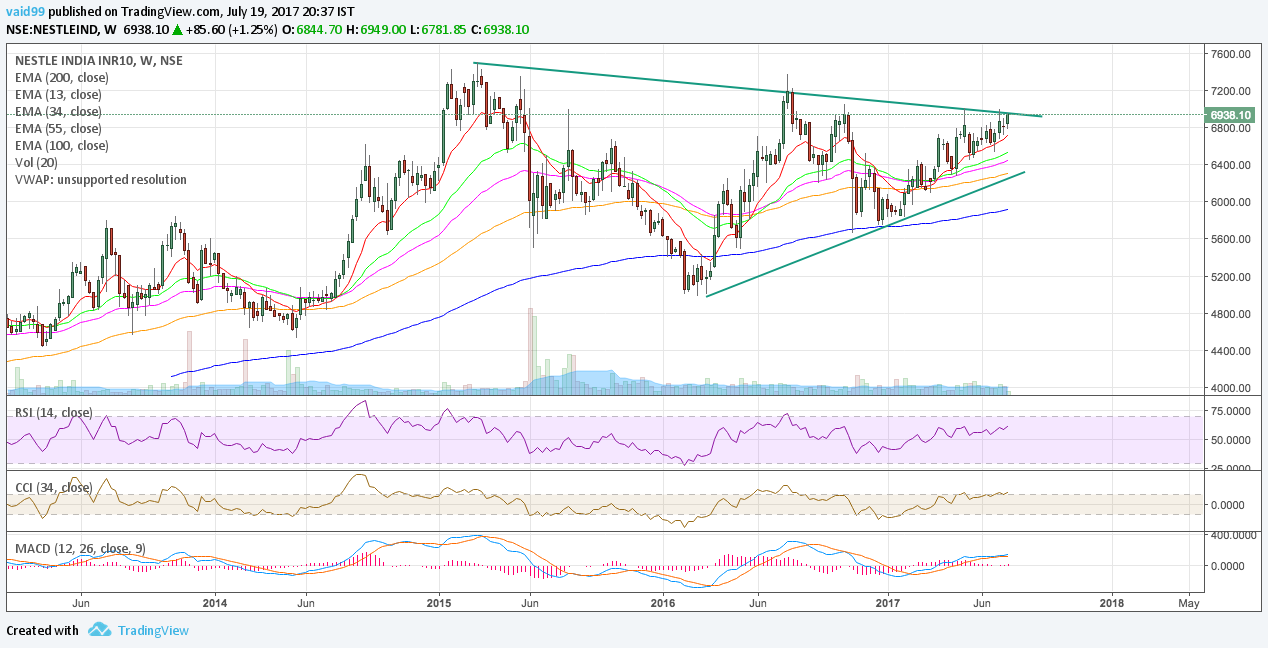This screenshot has width=1268, height=648.
Task: Click the 2014 label on time axis
Action: pos(215,603)
